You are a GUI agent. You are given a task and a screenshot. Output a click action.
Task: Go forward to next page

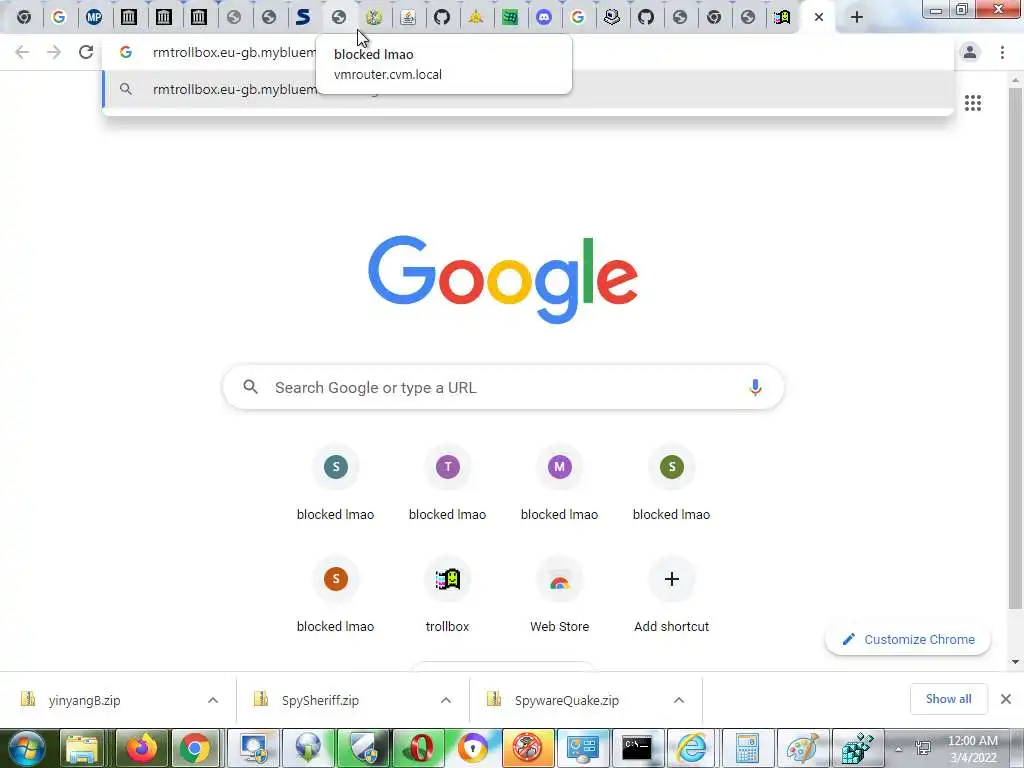point(54,52)
